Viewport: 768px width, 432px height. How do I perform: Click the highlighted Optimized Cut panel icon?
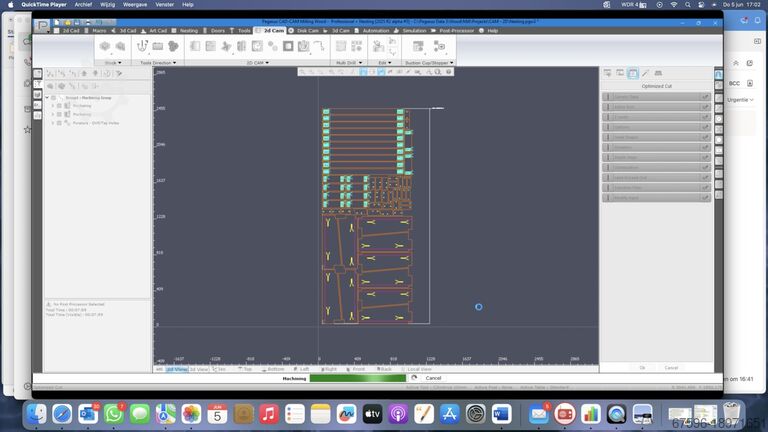pyautogui.click(x=633, y=73)
